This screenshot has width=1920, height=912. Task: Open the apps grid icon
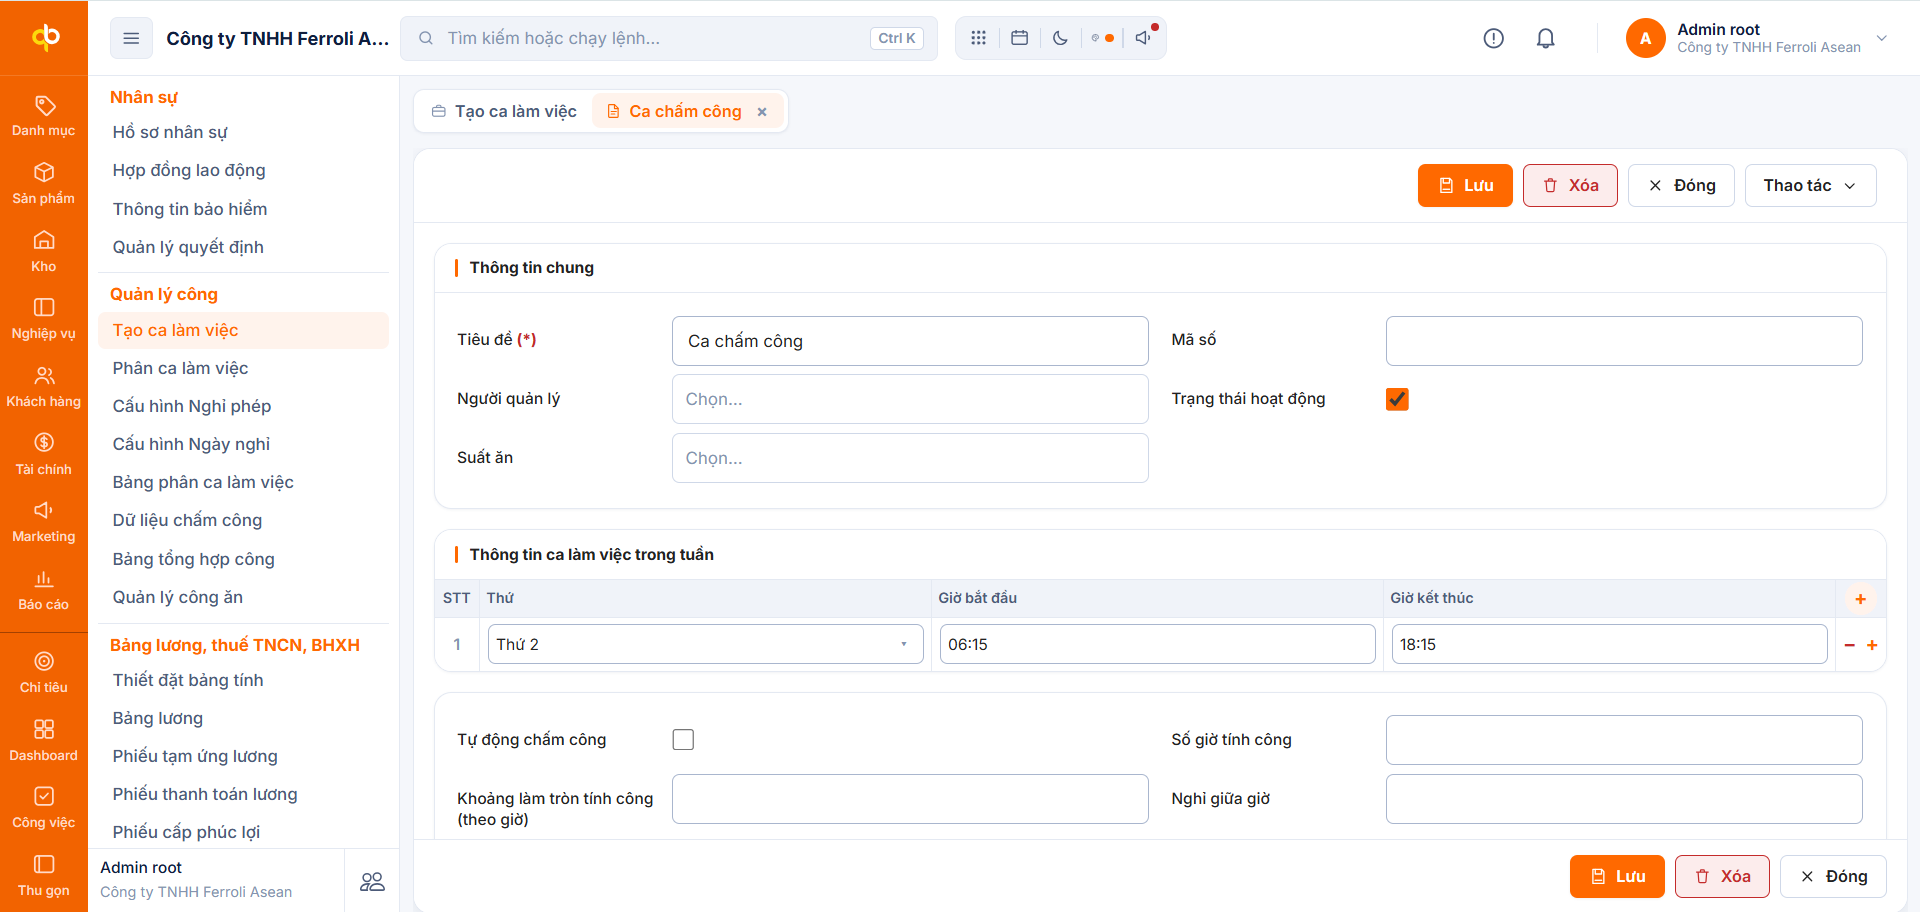(978, 38)
